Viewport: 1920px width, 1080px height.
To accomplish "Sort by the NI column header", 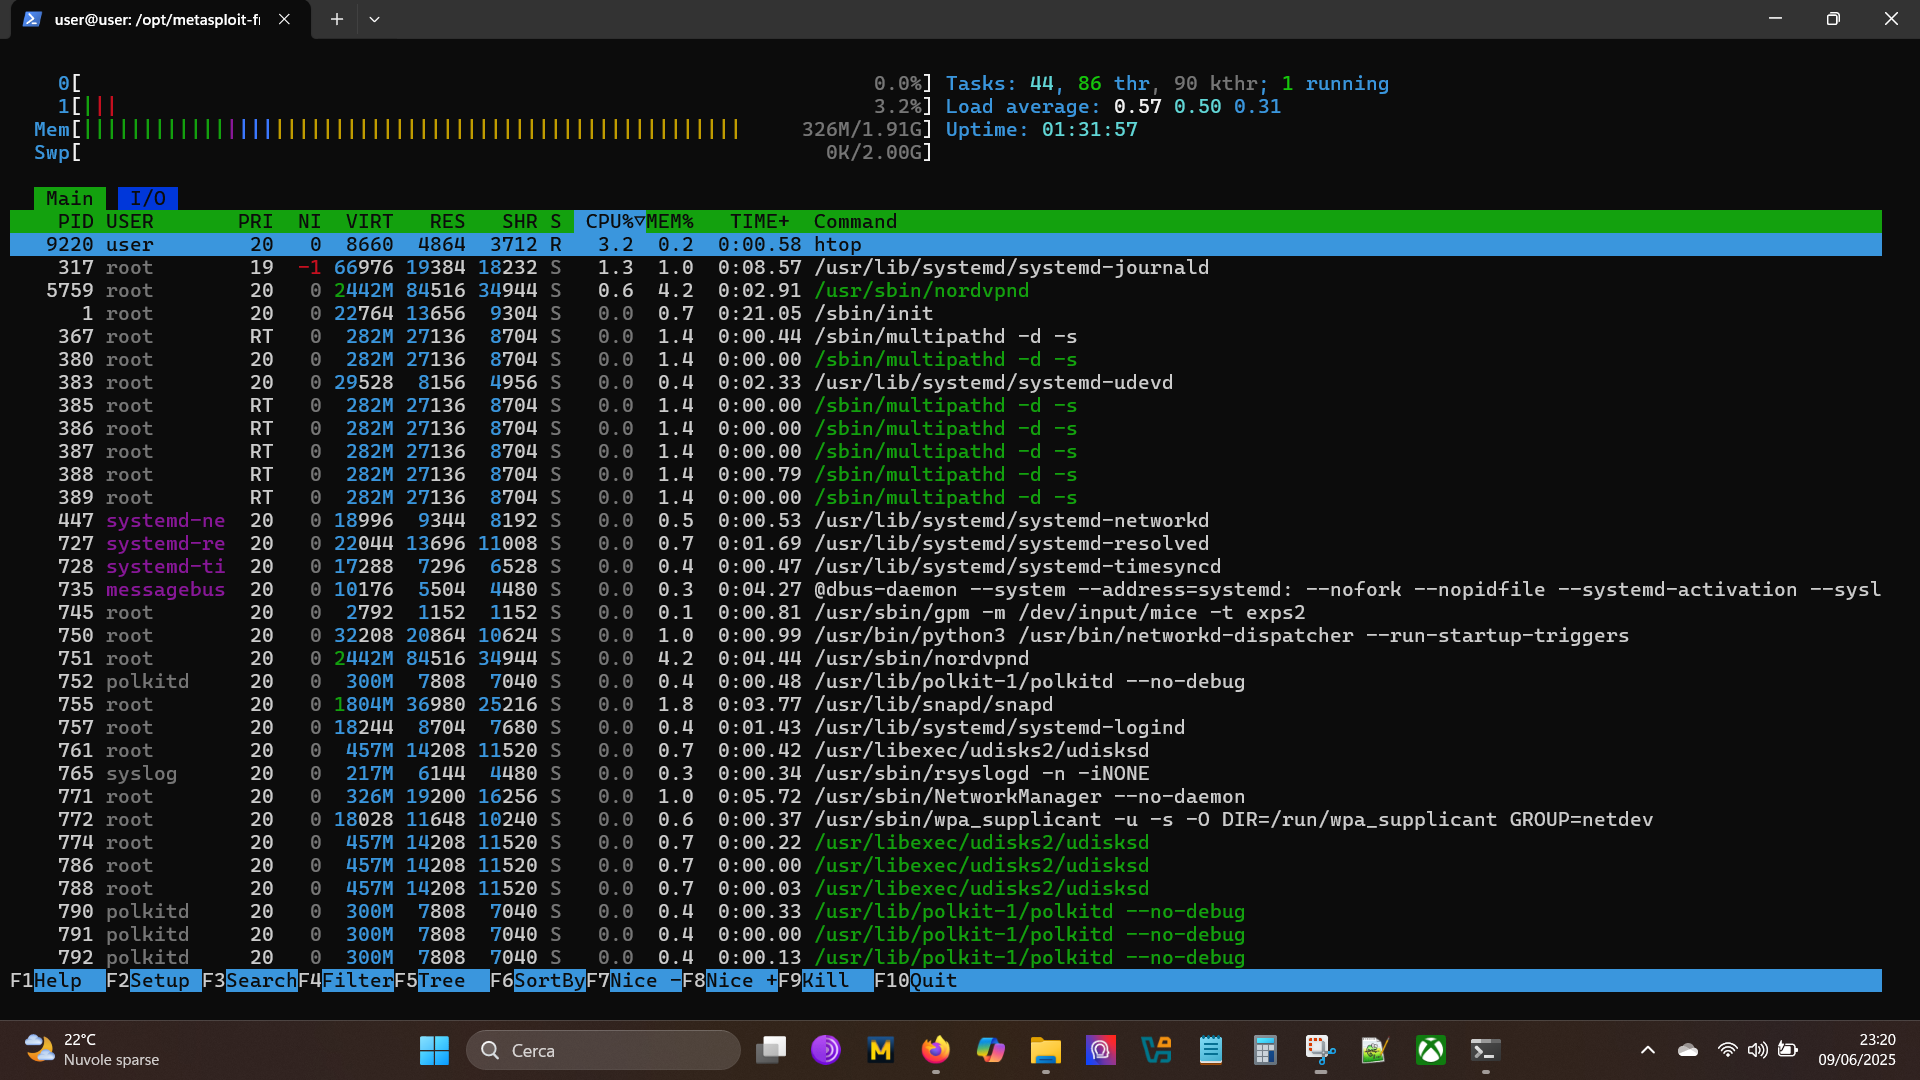I will [x=309, y=221].
